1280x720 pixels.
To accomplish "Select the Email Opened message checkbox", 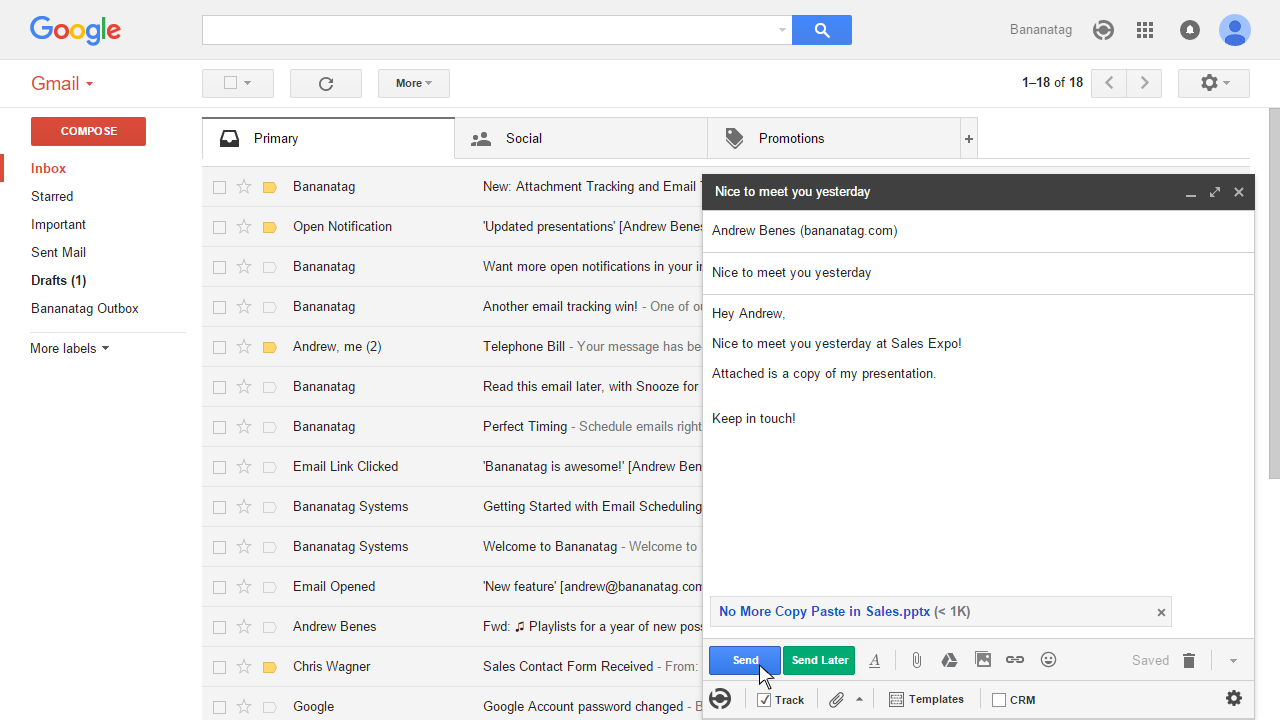I will click(219, 587).
